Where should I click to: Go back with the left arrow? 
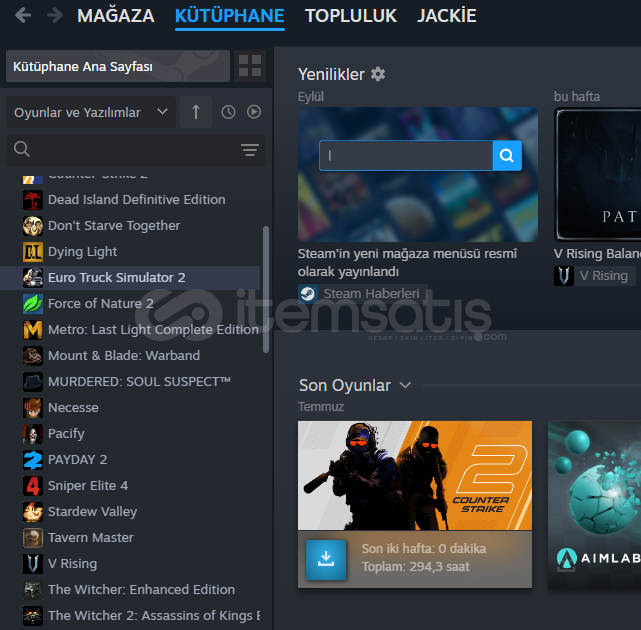point(23,16)
